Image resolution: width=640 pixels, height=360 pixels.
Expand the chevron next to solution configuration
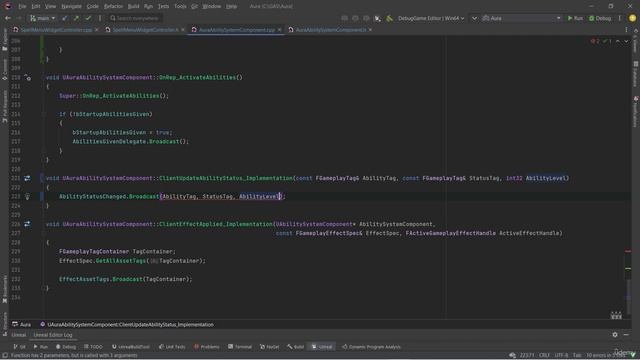click(x=474, y=18)
